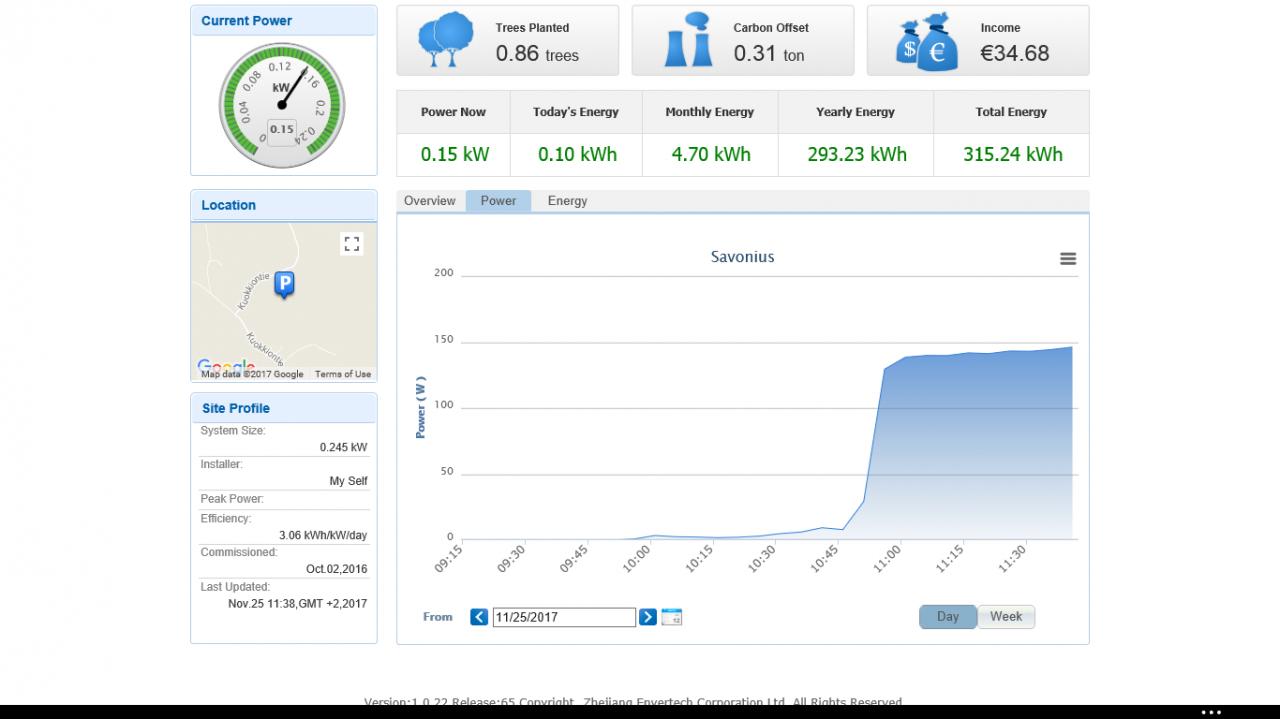Select the Power tab

pos(498,201)
